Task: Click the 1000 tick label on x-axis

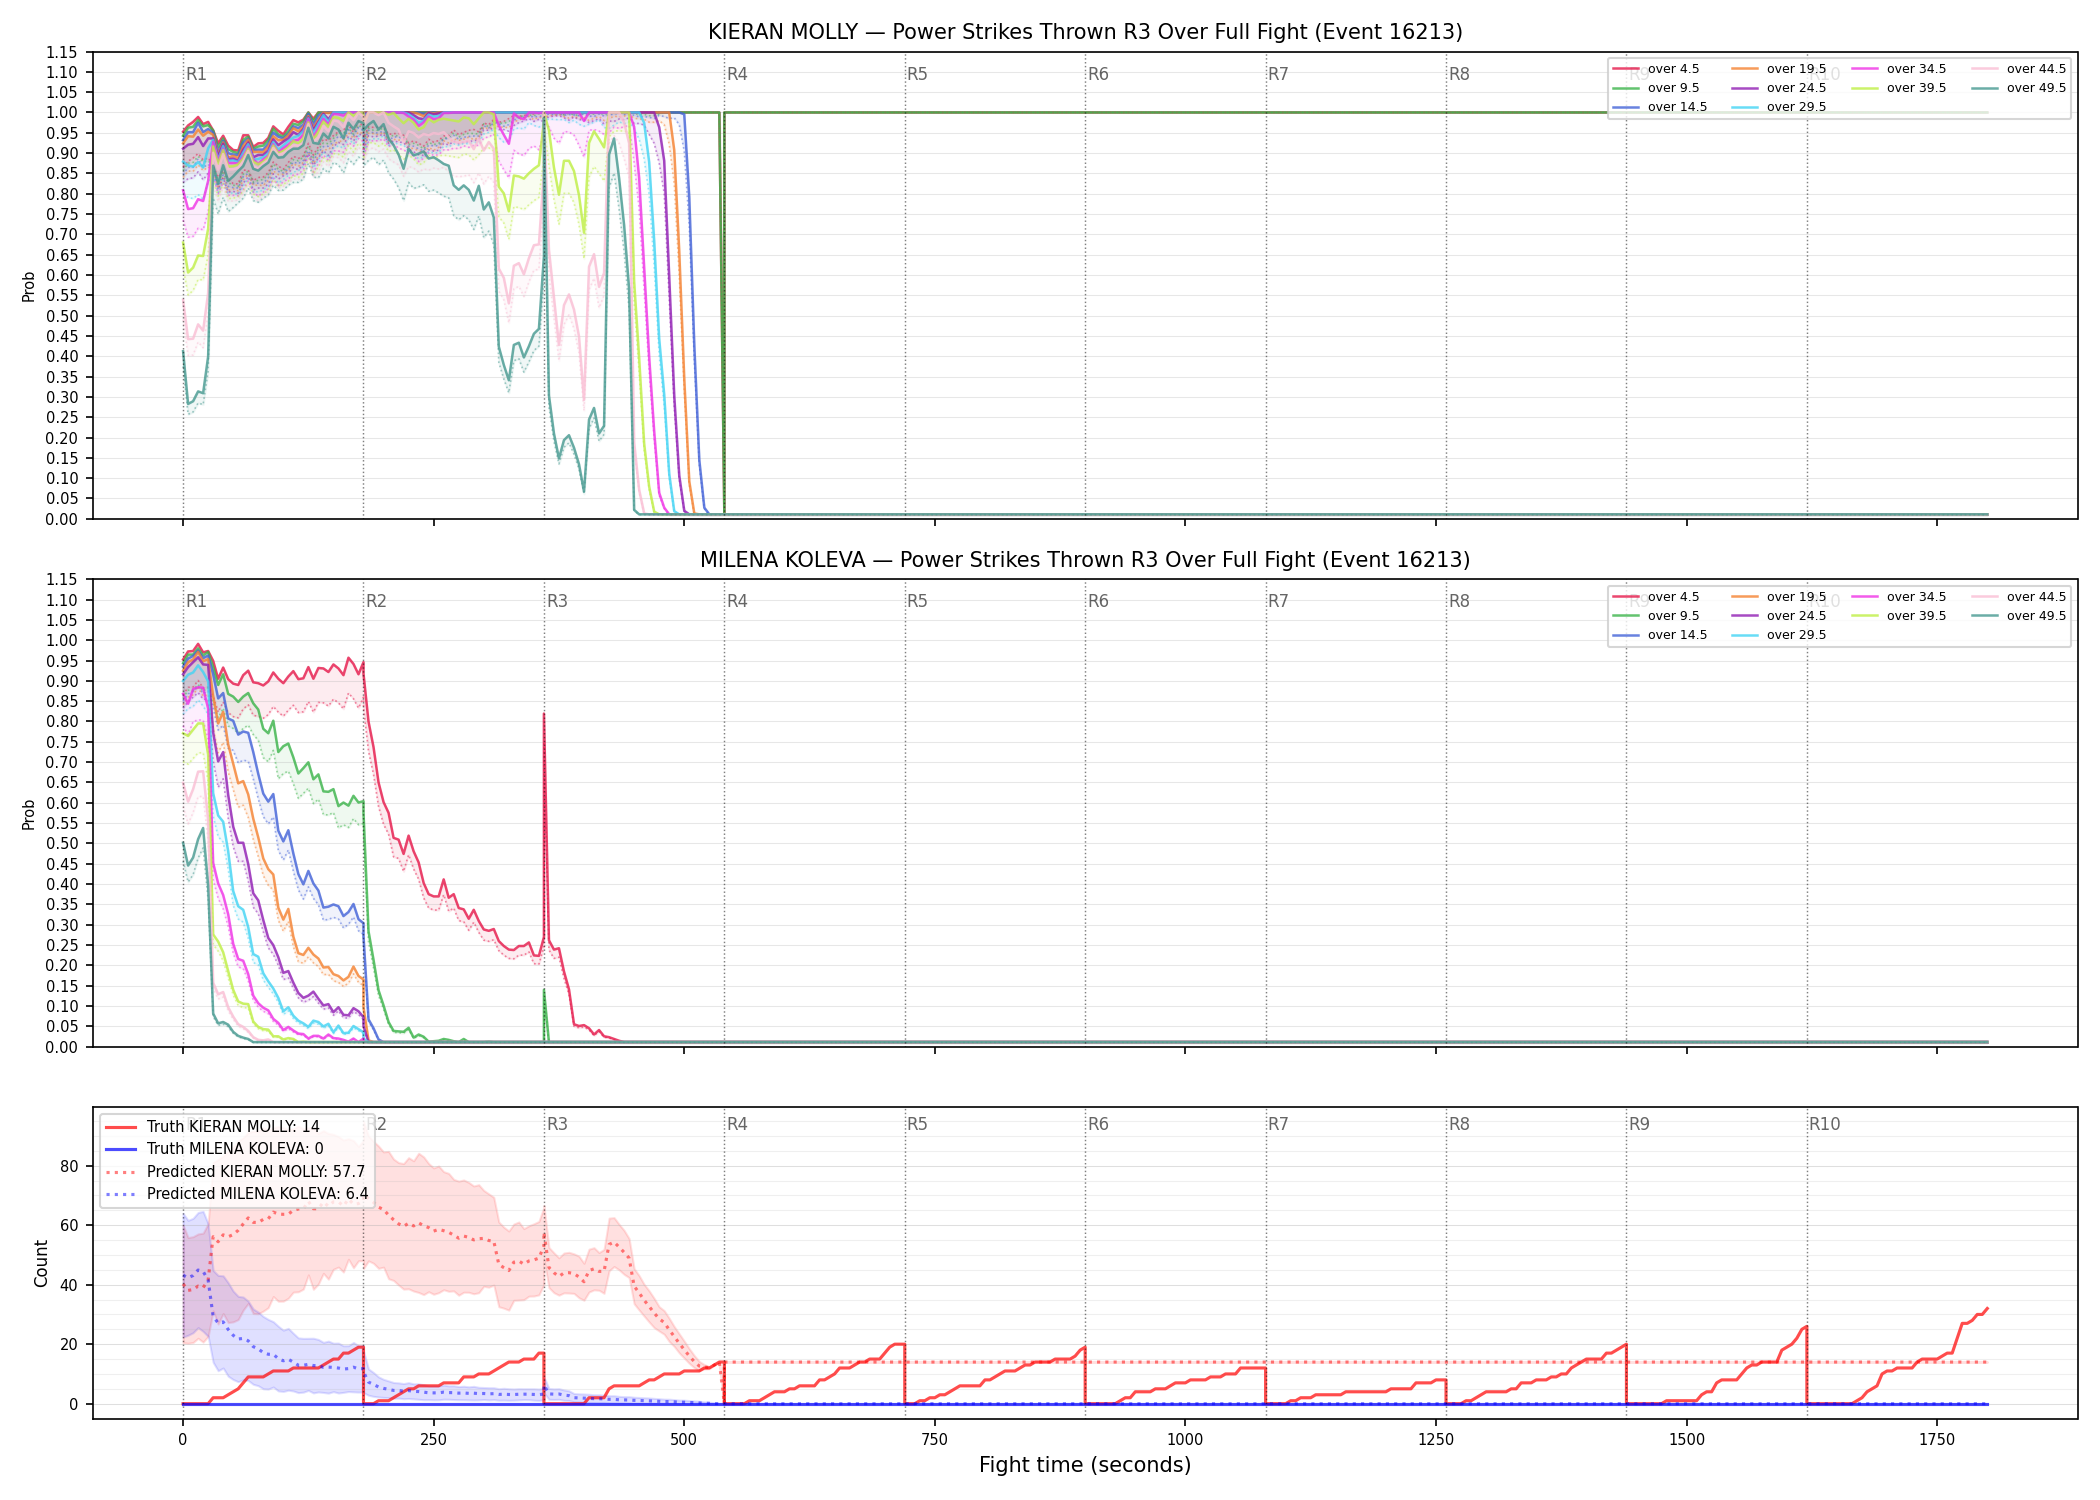Action: click(1185, 1440)
